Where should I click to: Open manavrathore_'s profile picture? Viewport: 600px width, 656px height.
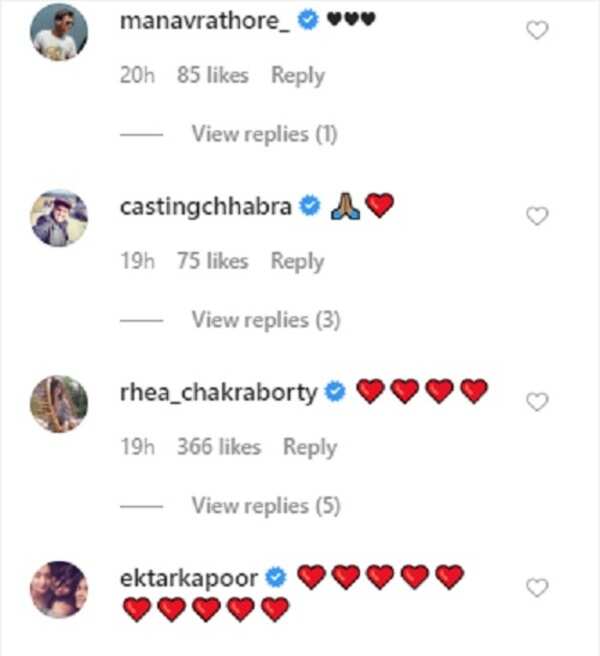pyautogui.click(x=60, y=32)
